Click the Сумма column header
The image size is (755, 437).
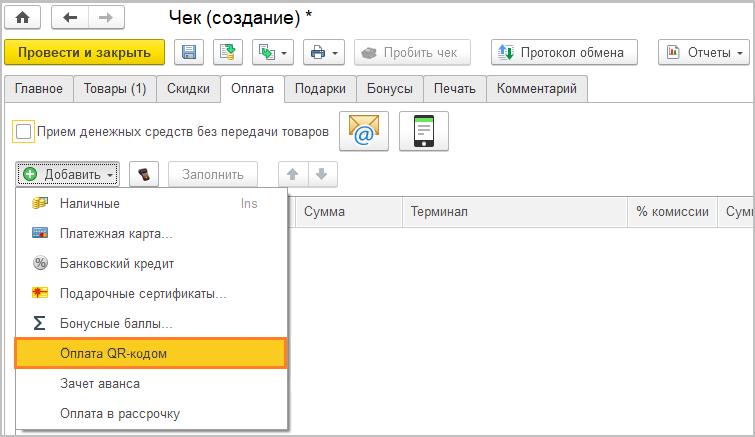(349, 212)
